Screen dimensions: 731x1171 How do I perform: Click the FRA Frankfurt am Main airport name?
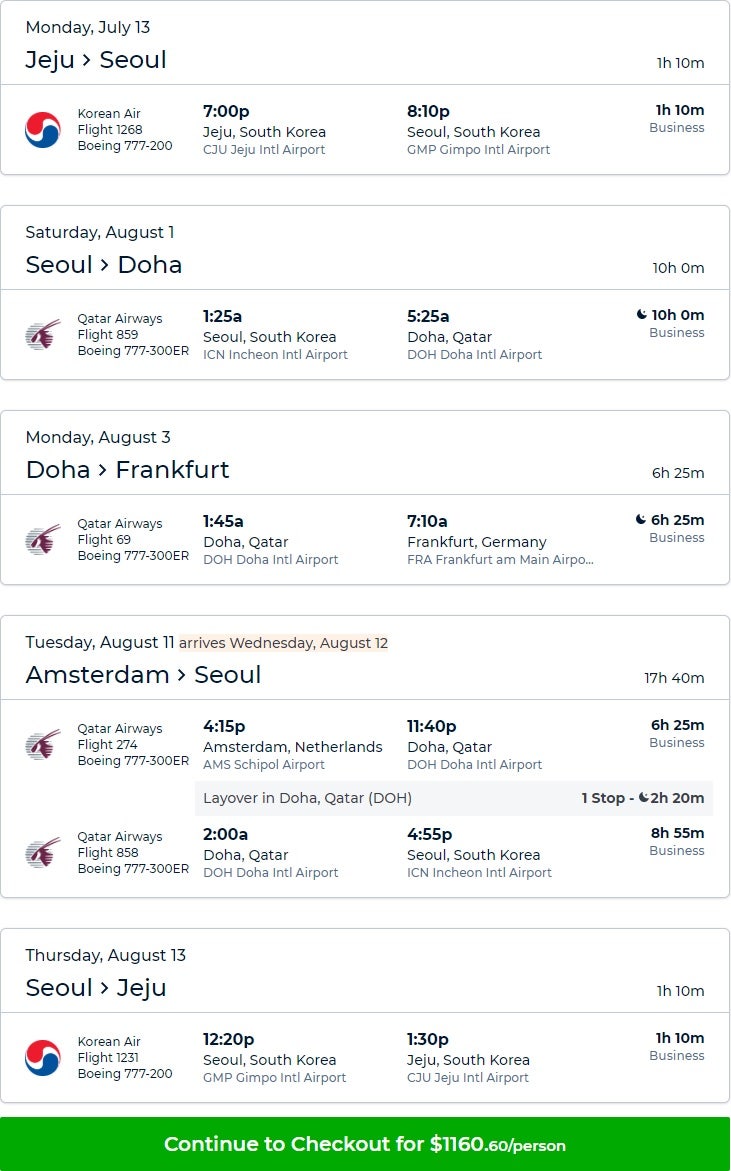[x=500, y=560]
